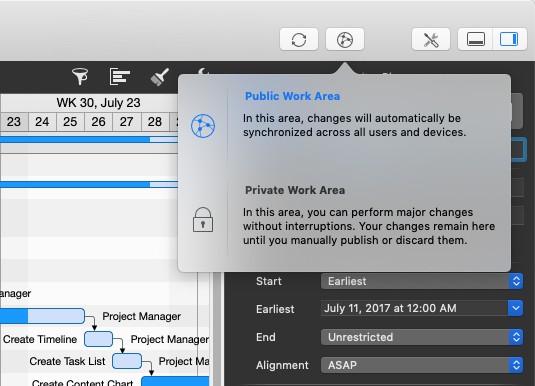Image resolution: width=535 pixels, height=386 pixels.
Task: Click the filter funnel icon
Action: pos(80,76)
